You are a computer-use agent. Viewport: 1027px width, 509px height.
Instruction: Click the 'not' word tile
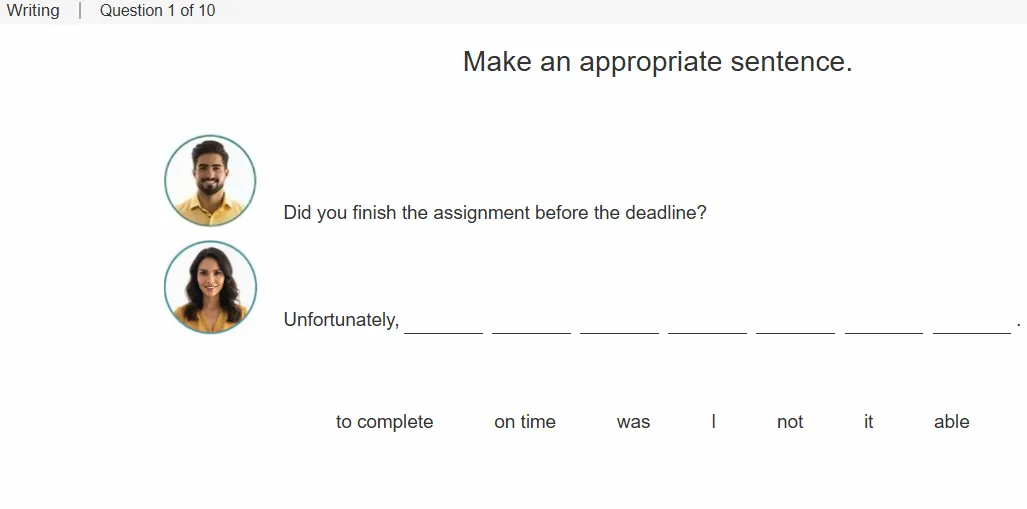[x=790, y=422]
